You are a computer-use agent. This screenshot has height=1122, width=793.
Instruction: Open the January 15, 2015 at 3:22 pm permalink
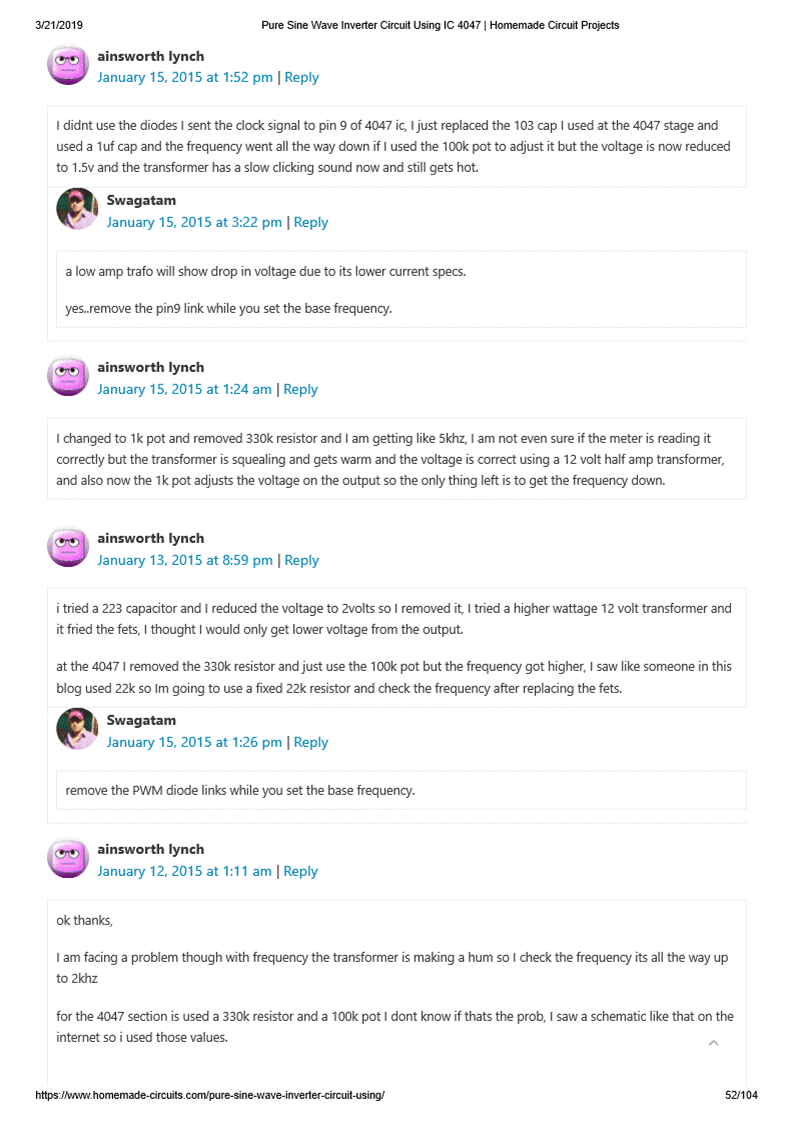(194, 222)
